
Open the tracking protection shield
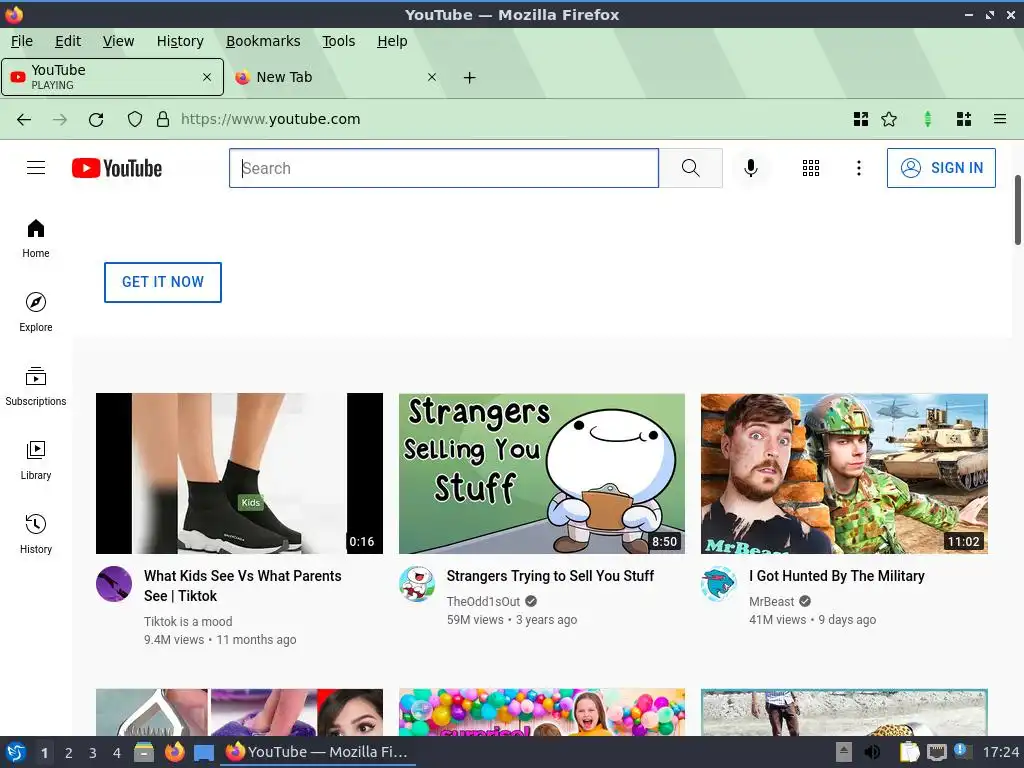135,119
